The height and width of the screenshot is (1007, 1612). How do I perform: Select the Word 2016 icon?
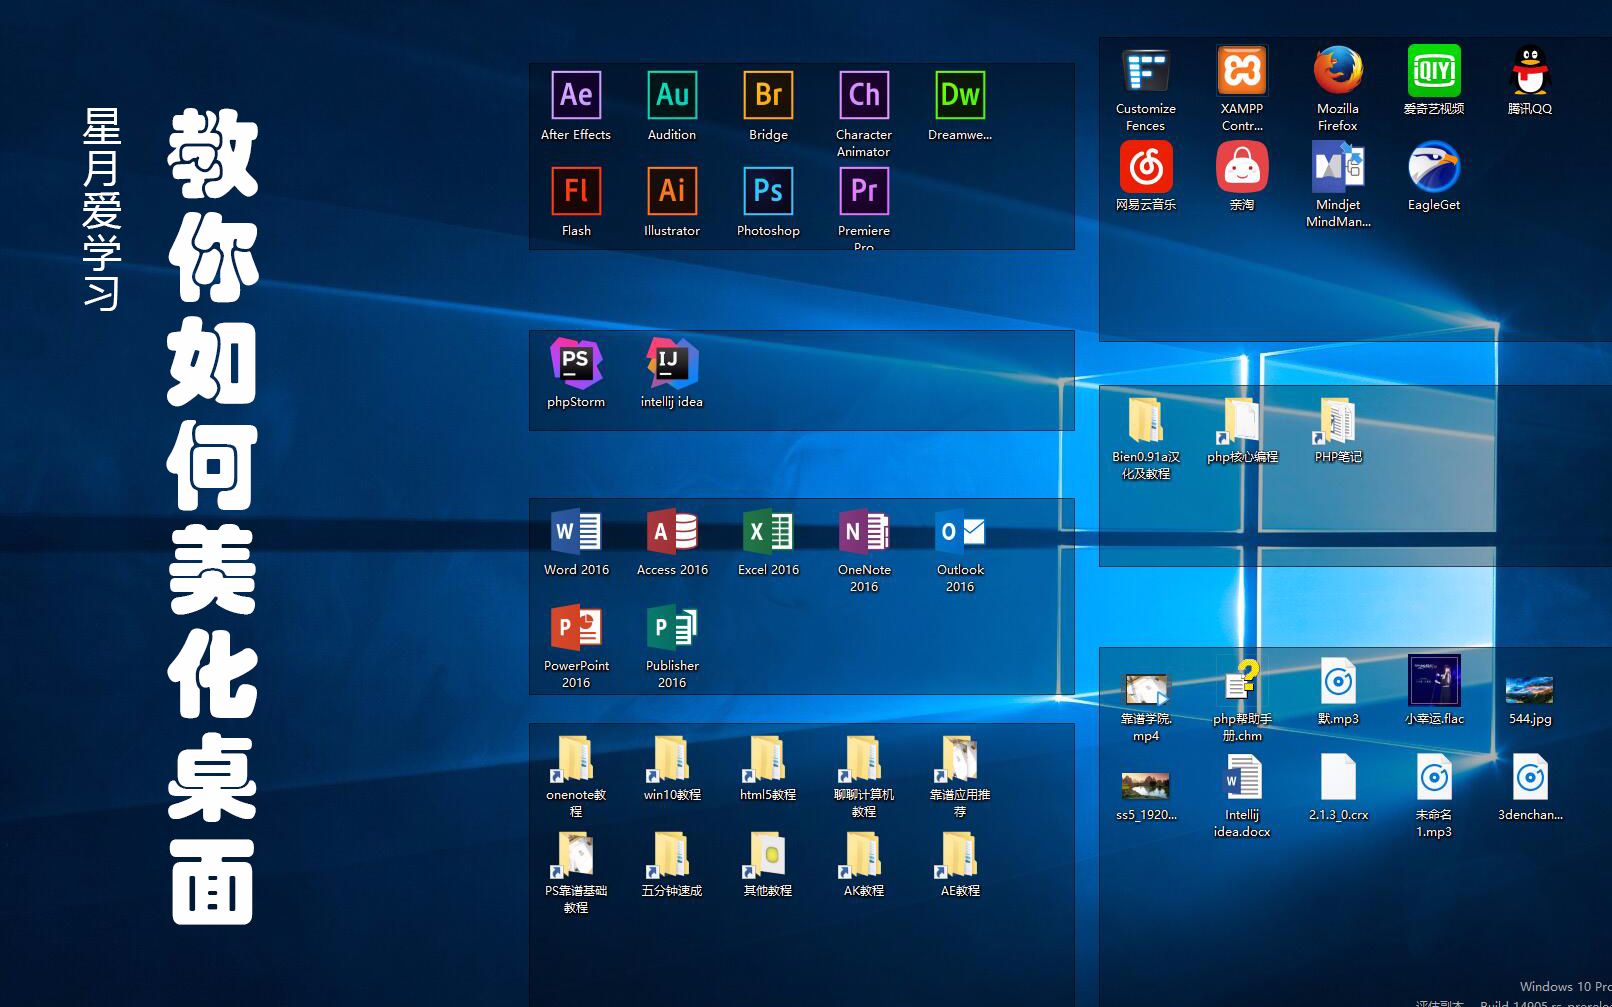point(576,531)
